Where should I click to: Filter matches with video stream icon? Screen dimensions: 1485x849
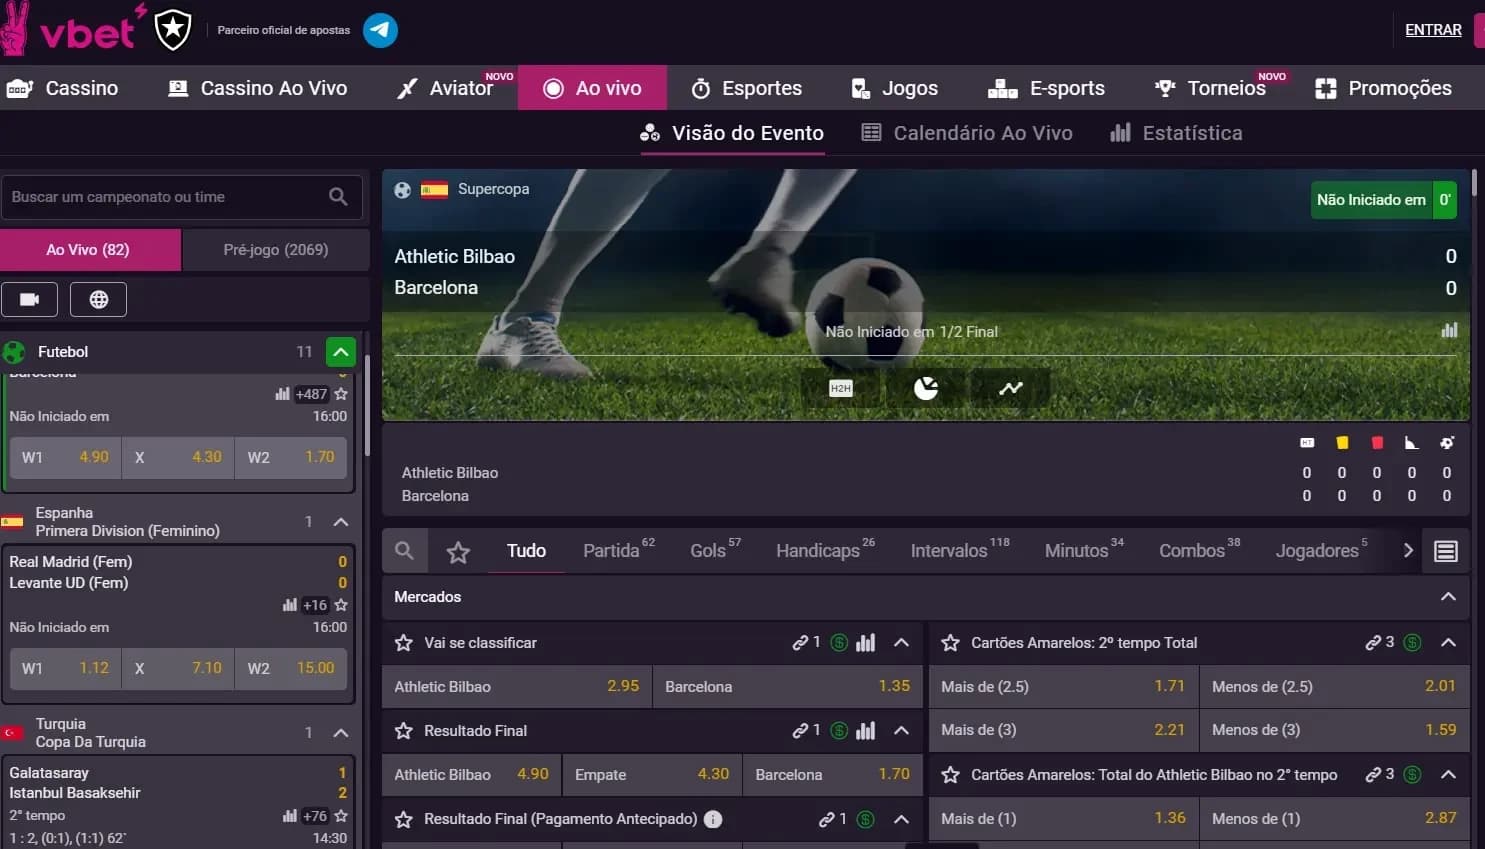coord(30,299)
